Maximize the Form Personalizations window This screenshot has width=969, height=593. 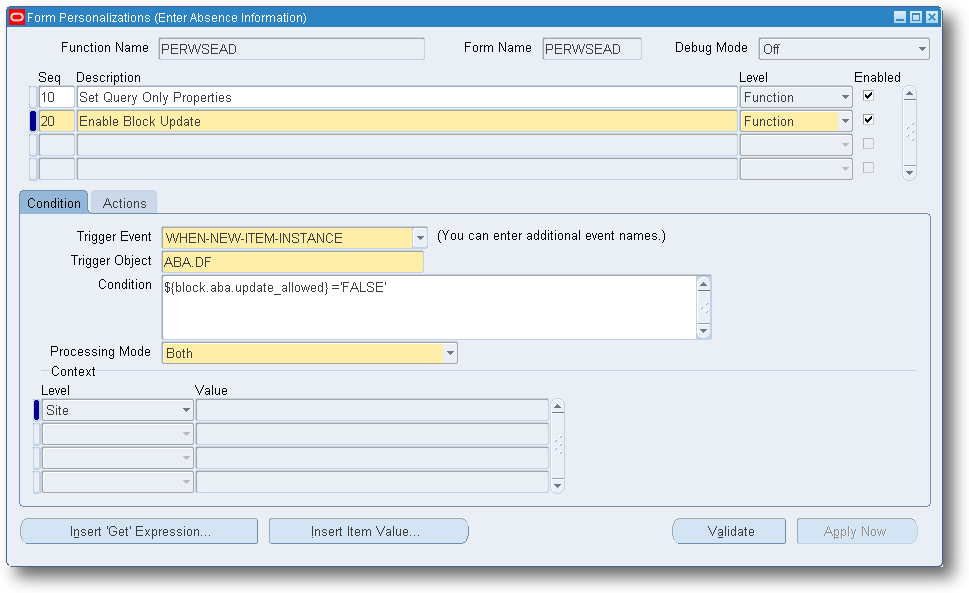(916, 17)
